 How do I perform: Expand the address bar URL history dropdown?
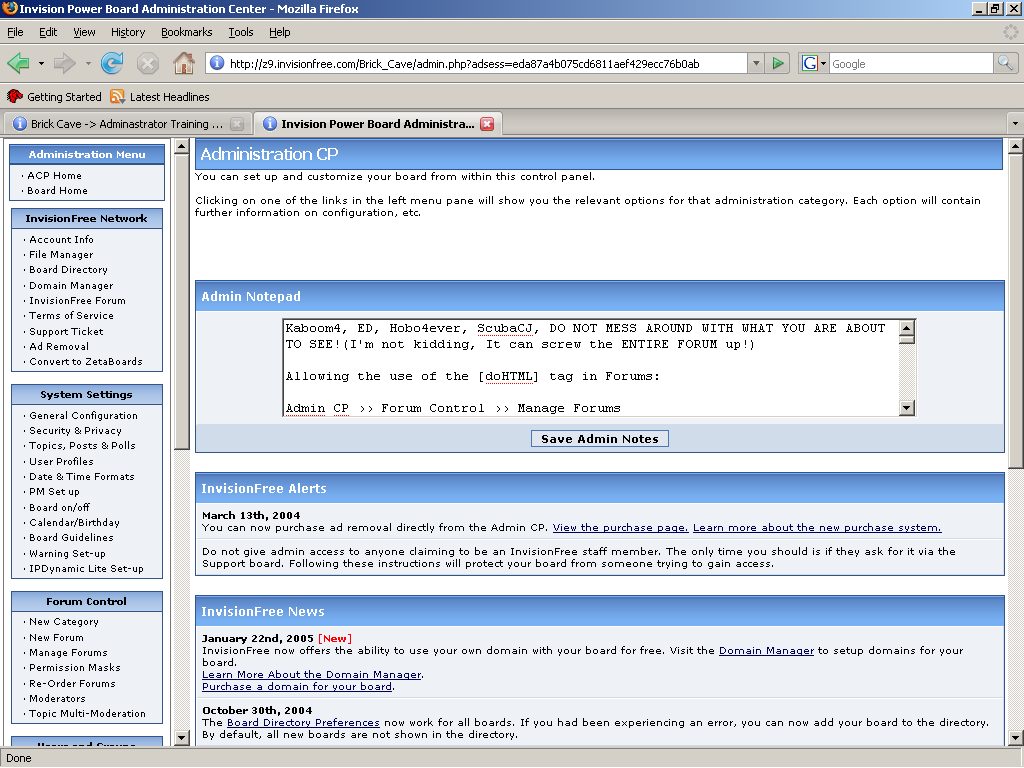pyautogui.click(x=756, y=63)
